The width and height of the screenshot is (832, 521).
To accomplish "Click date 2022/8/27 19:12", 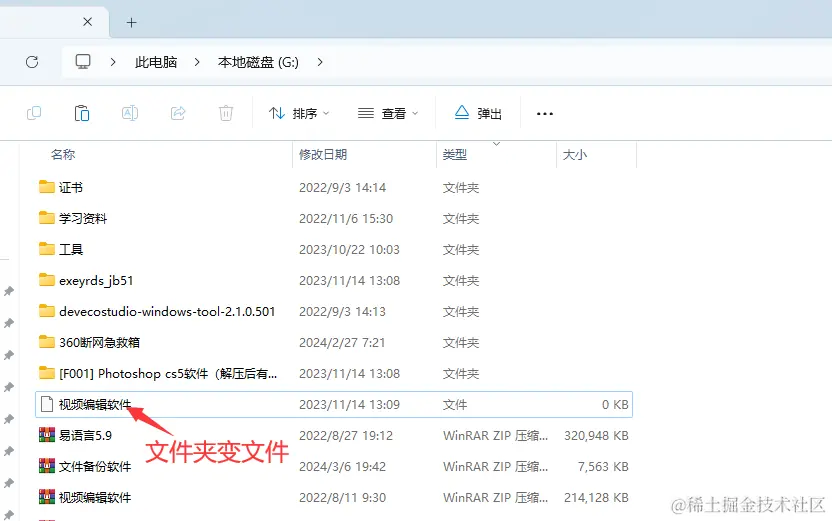I will [x=346, y=436].
